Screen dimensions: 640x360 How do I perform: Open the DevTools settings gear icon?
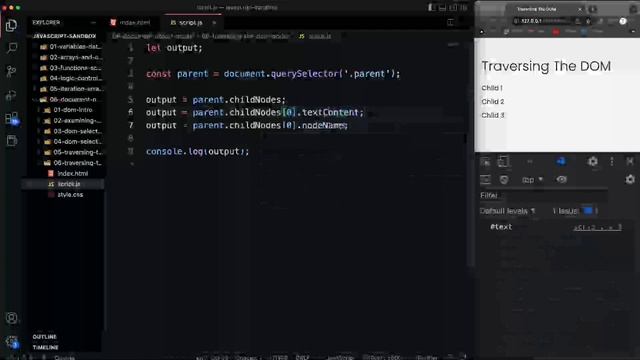[593, 161]
